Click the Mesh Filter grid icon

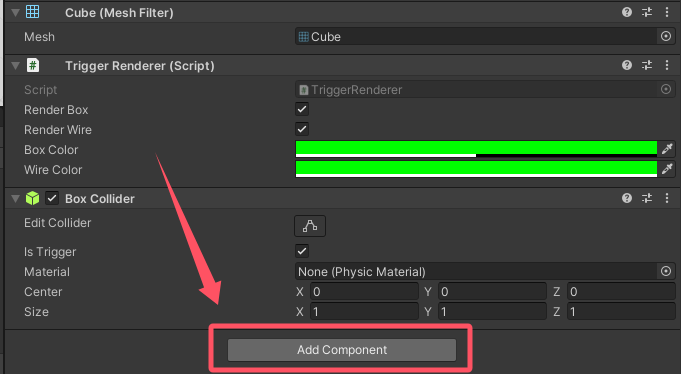click(33, 12)
